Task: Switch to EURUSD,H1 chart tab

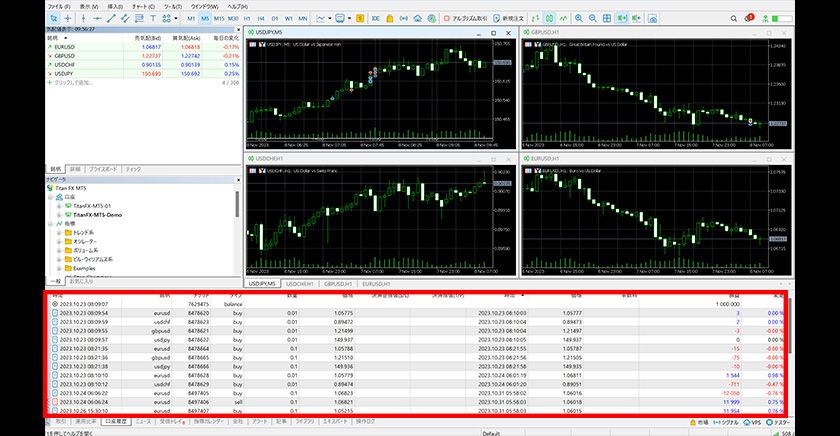Action: click(x=377, y=284)
